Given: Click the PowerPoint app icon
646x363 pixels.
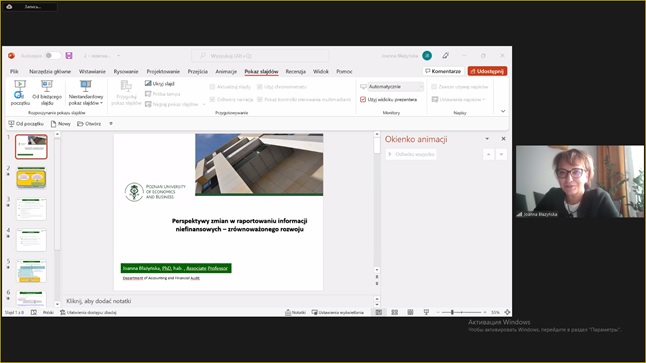Looking at the screenshot, I should pos(11,56).
